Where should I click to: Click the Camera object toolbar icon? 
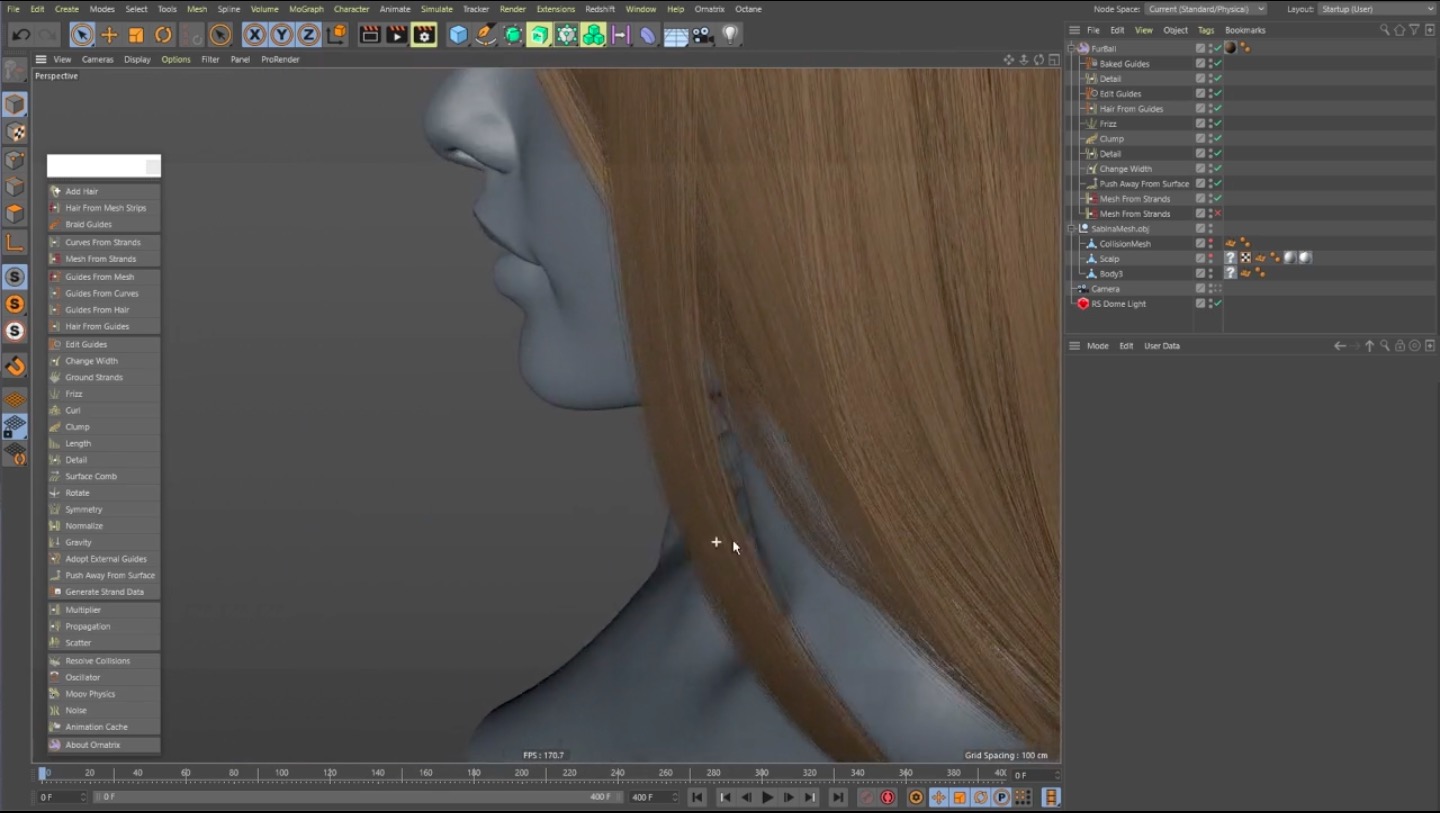tap(703, 35)
